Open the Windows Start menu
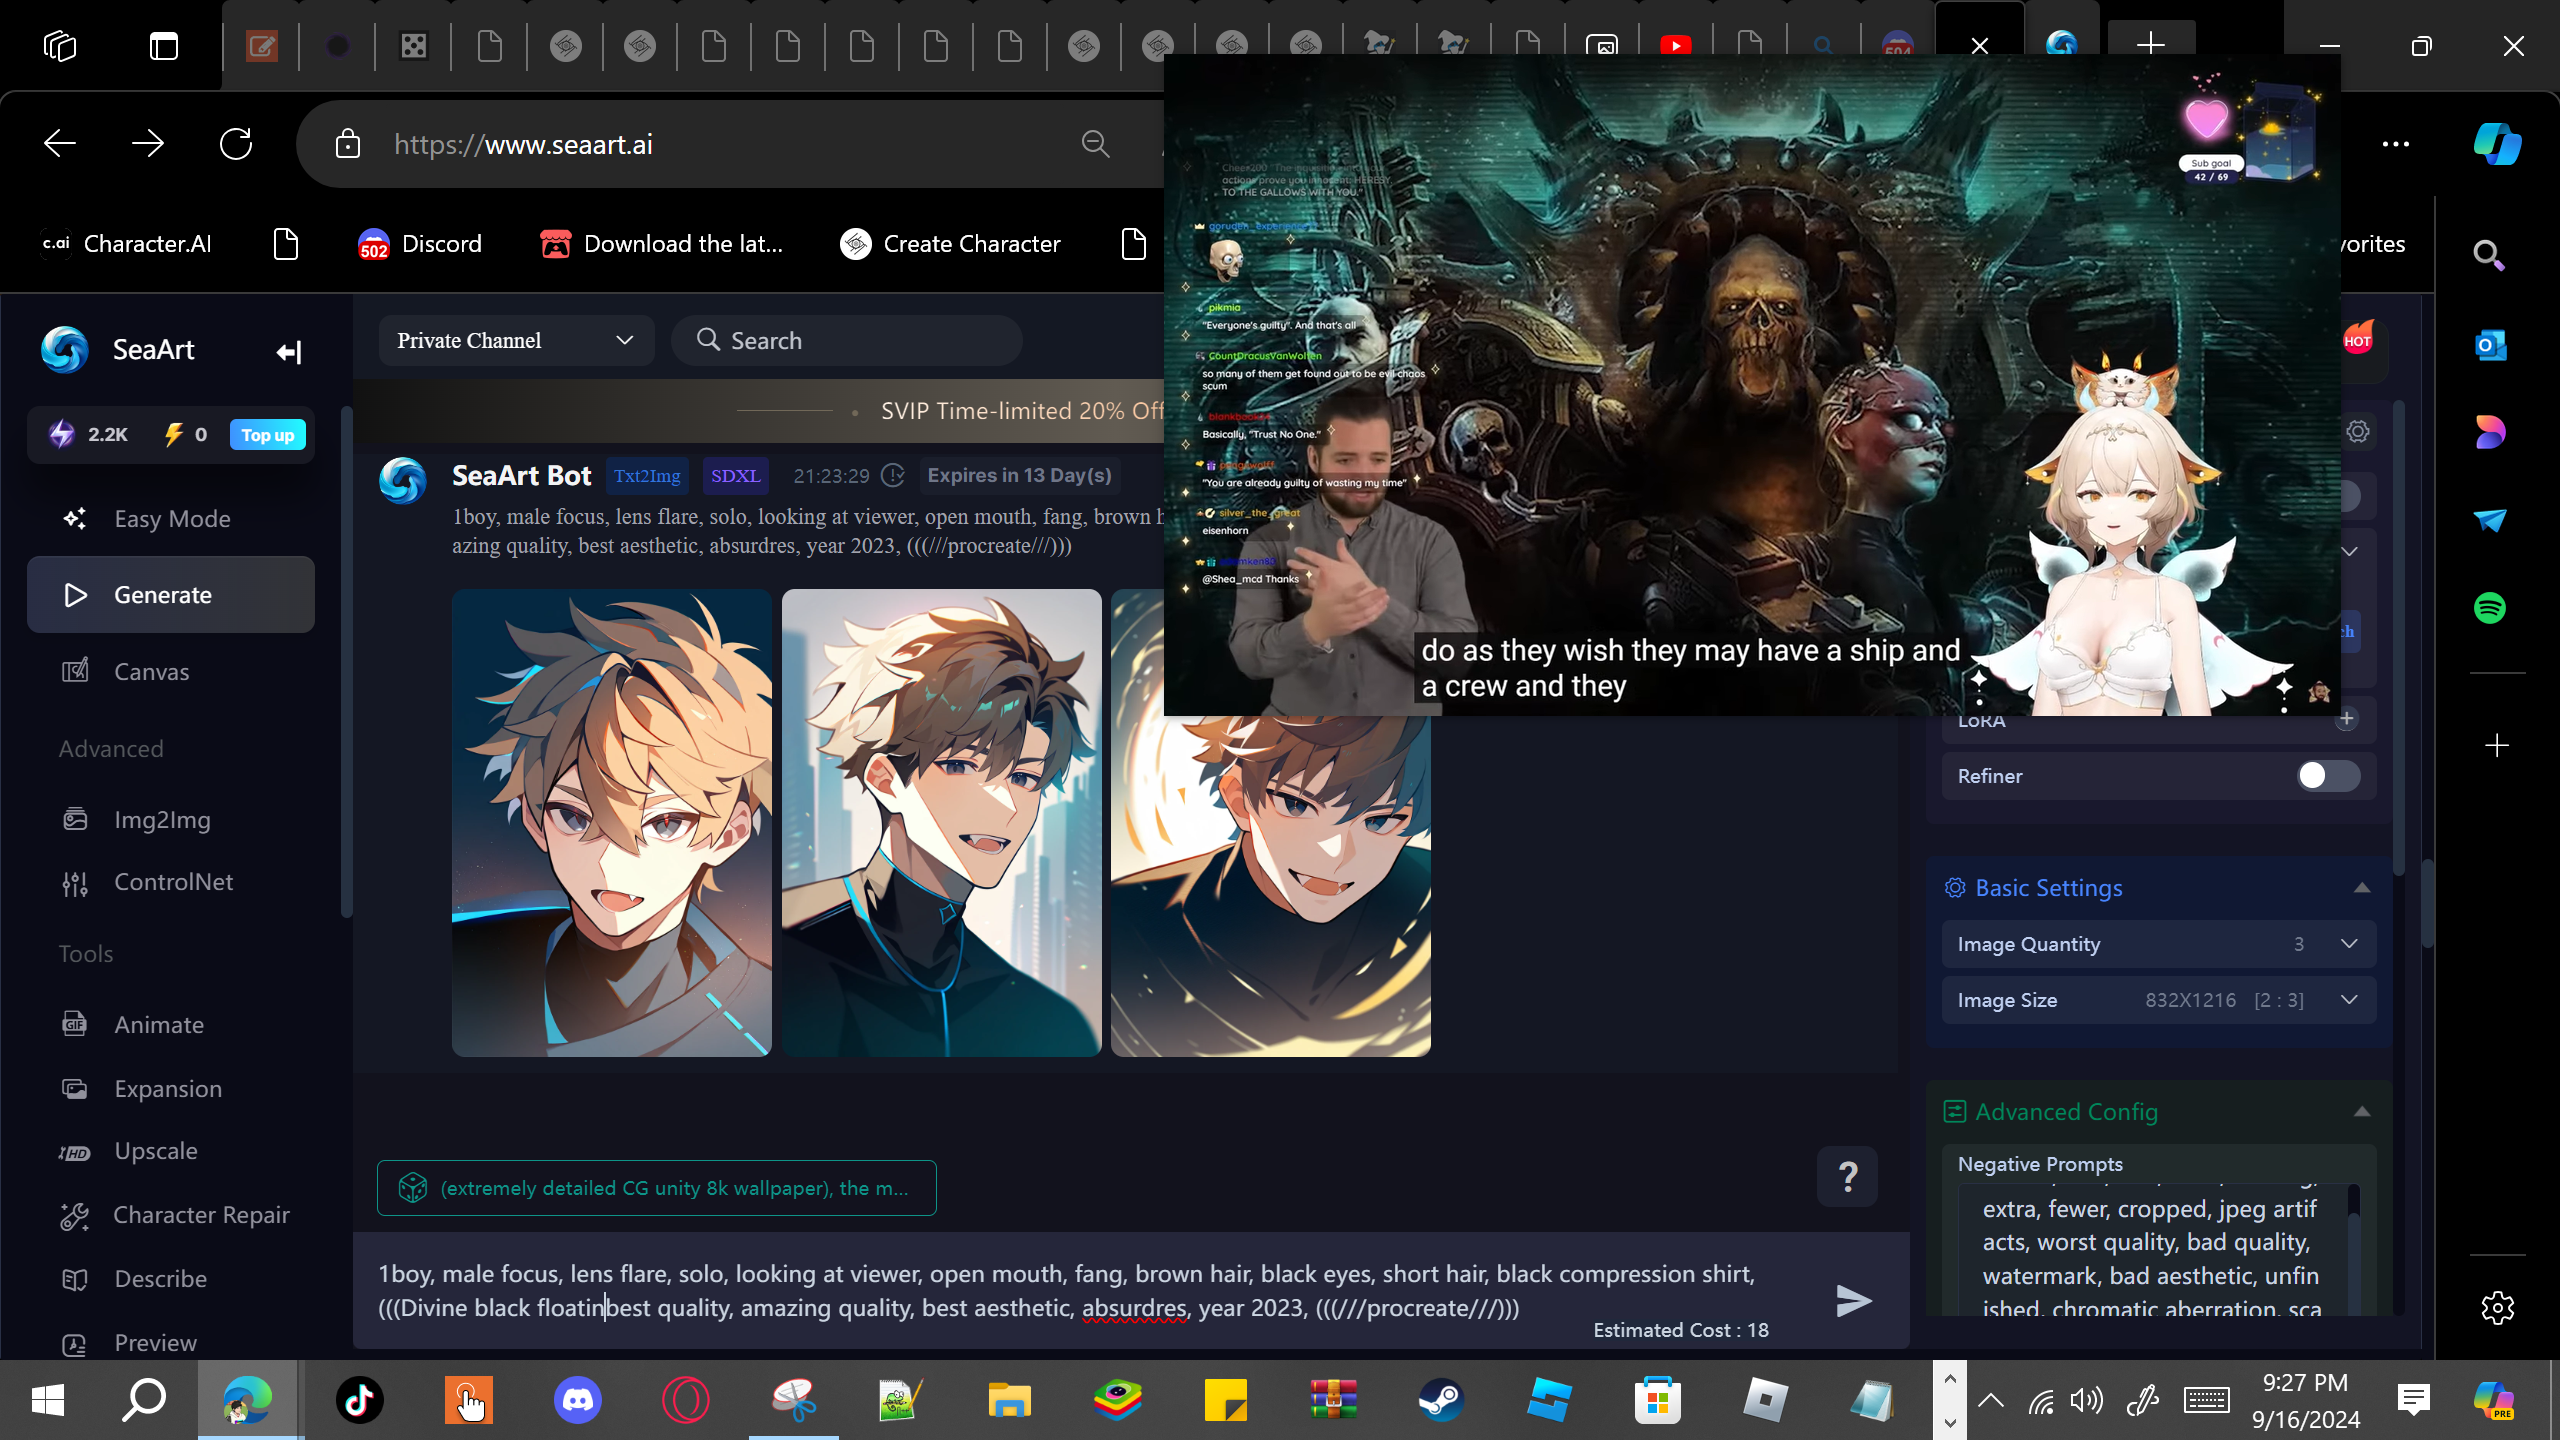2560x1440 pixels. click(x=48, y=1400)
